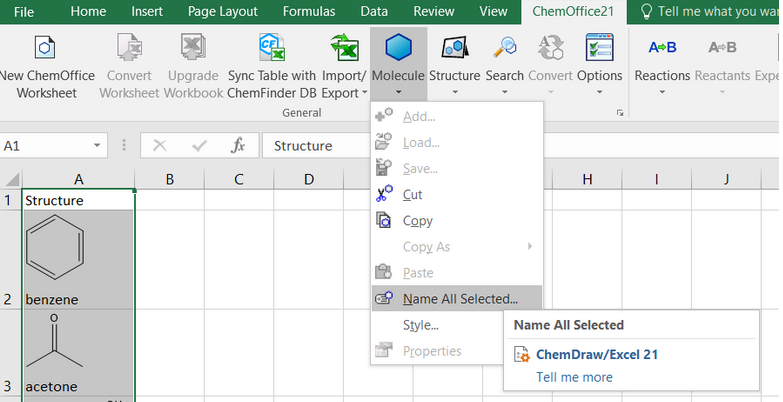This screenshot has height=402, width=783.
Task: Choose Copy from Molecule menu
Action: tap(457, 220)
